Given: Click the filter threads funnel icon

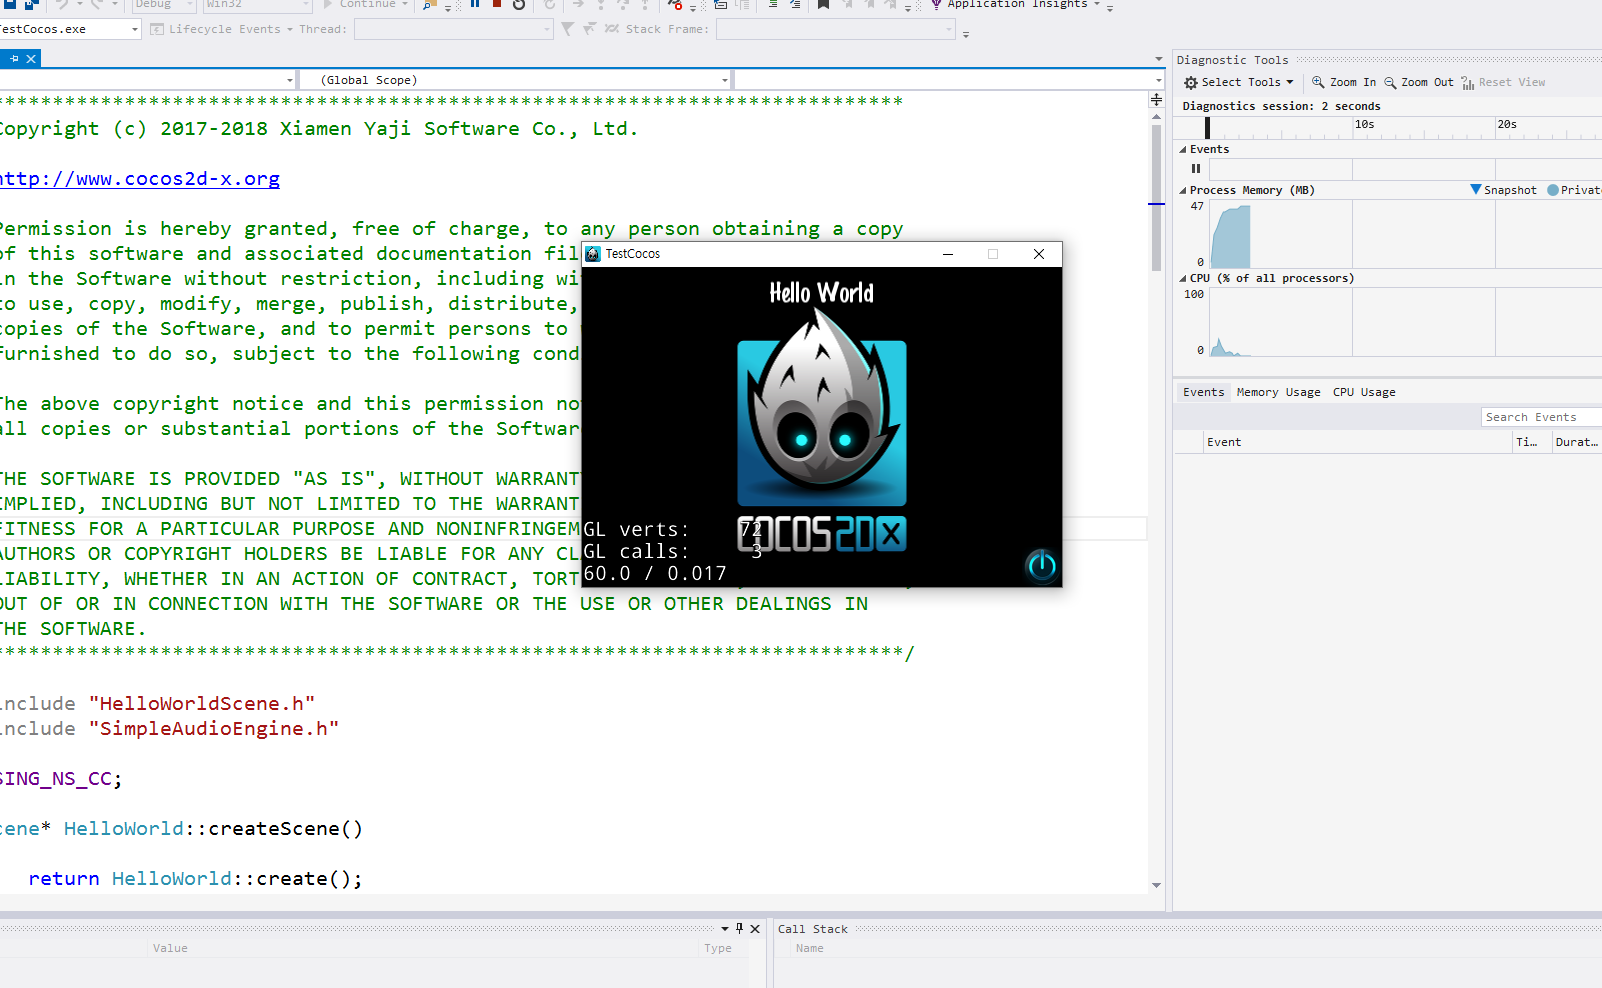Looking at the screenshot, I should 568,29.
